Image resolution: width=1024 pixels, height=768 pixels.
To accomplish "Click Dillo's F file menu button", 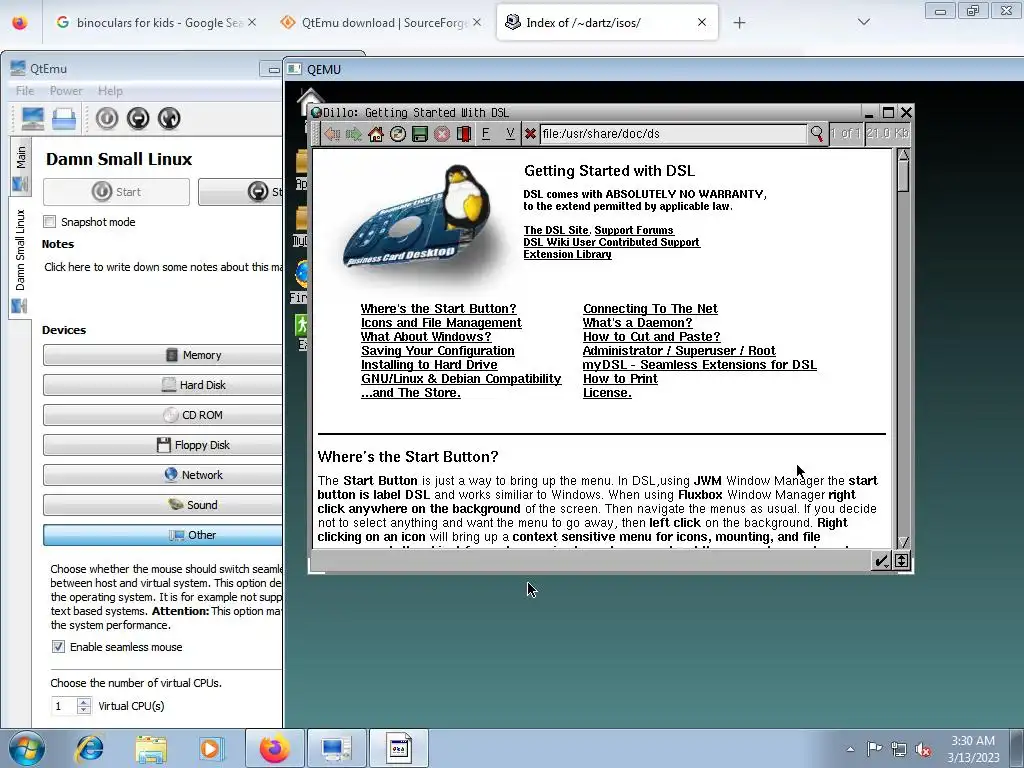I will [486, 134].
